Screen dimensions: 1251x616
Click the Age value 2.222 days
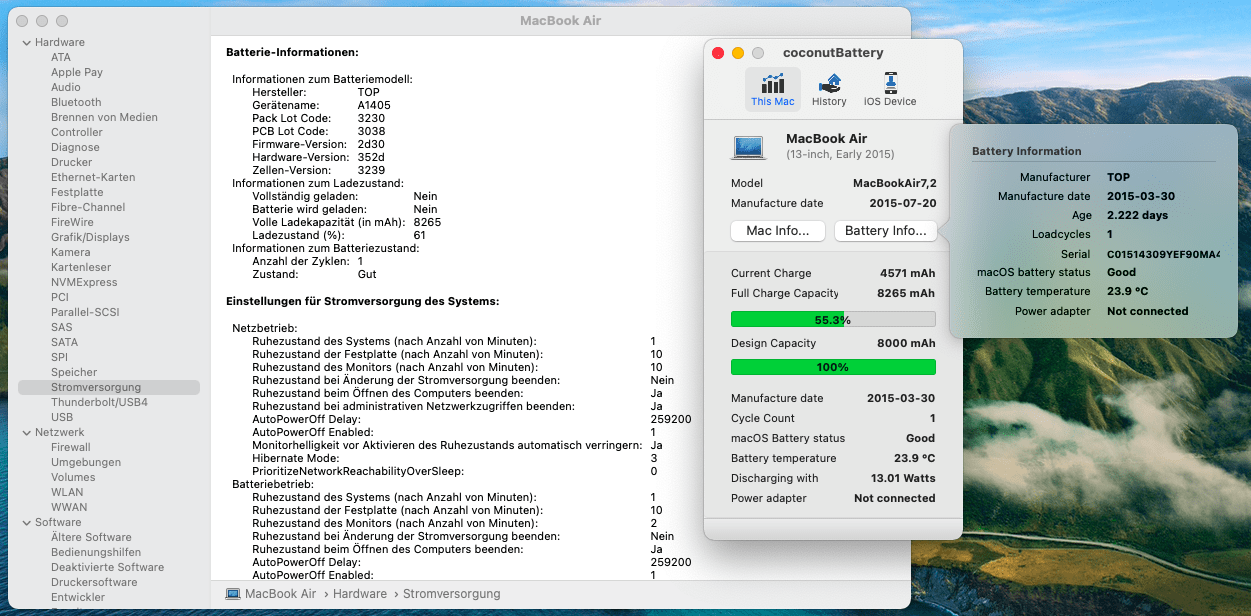[1138, 215]
